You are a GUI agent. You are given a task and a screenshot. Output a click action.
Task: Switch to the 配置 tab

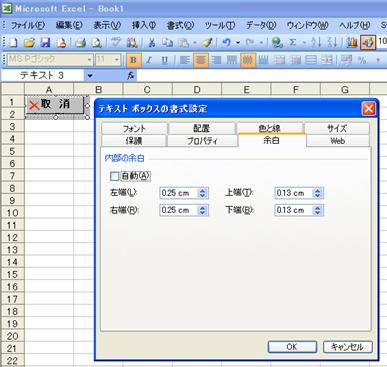click(201, 128)
